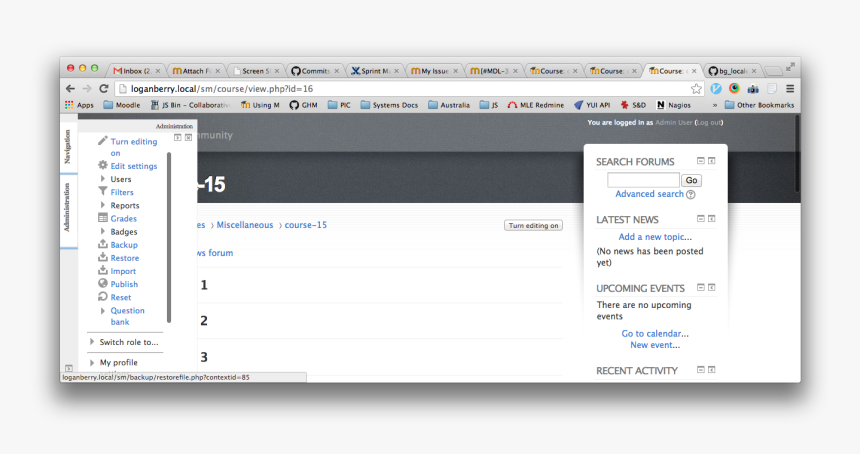Click the Apps grid bookmark icon
Screen dimensions: 860x454
[x=69, y=105]
